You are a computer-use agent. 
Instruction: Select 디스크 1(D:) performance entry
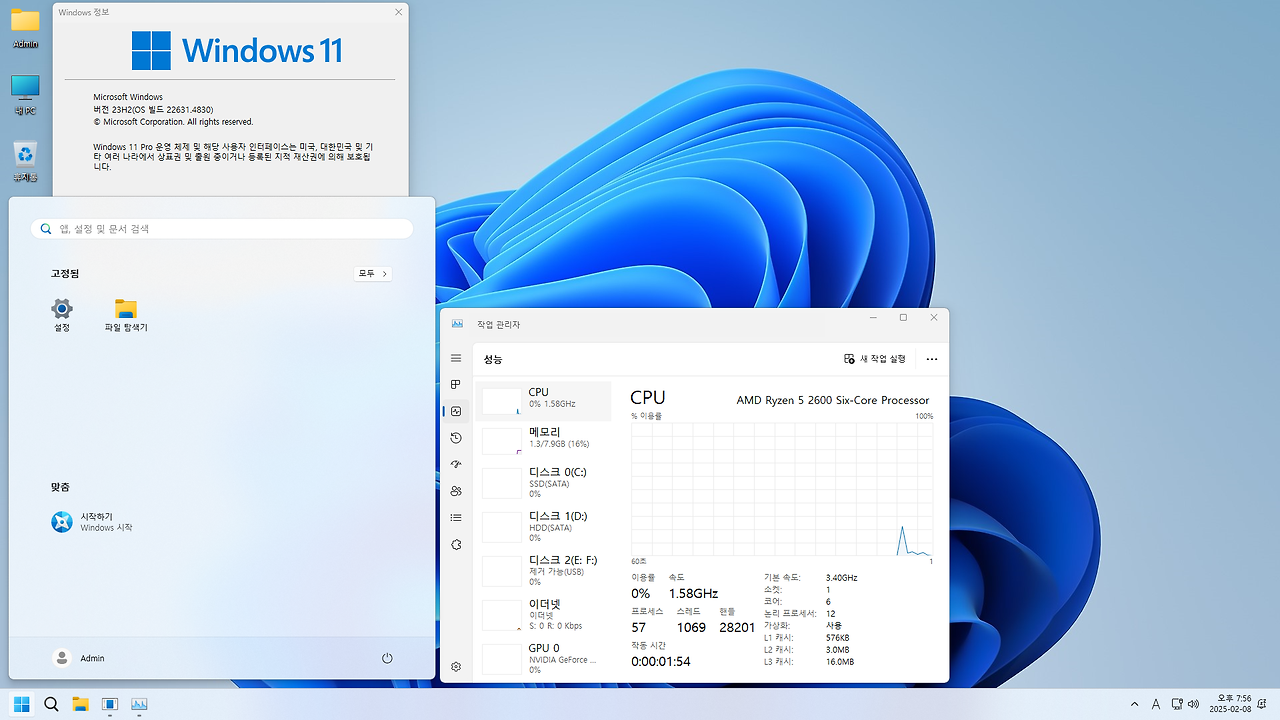(x=544, y=526)
